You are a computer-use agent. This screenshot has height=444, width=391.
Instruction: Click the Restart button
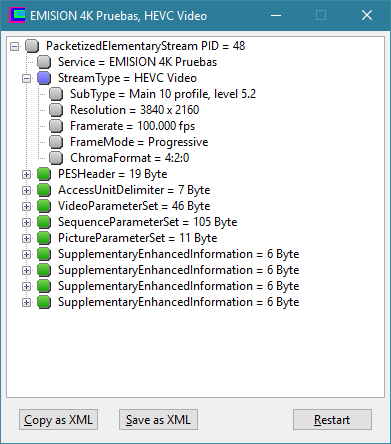[x=332, y=420]
